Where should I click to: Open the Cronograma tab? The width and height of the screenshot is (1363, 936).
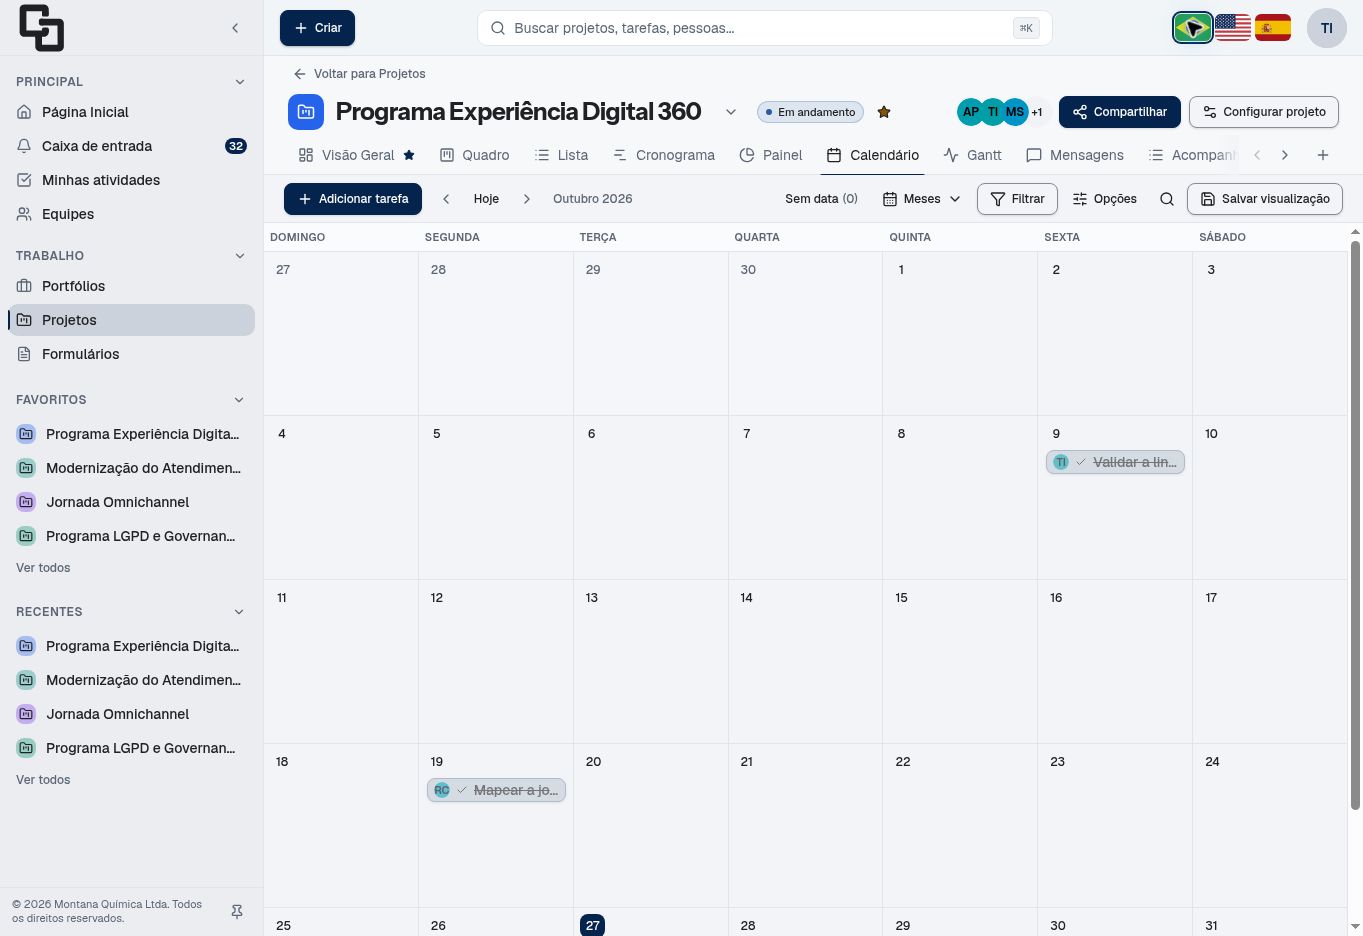tap(664, 155)
